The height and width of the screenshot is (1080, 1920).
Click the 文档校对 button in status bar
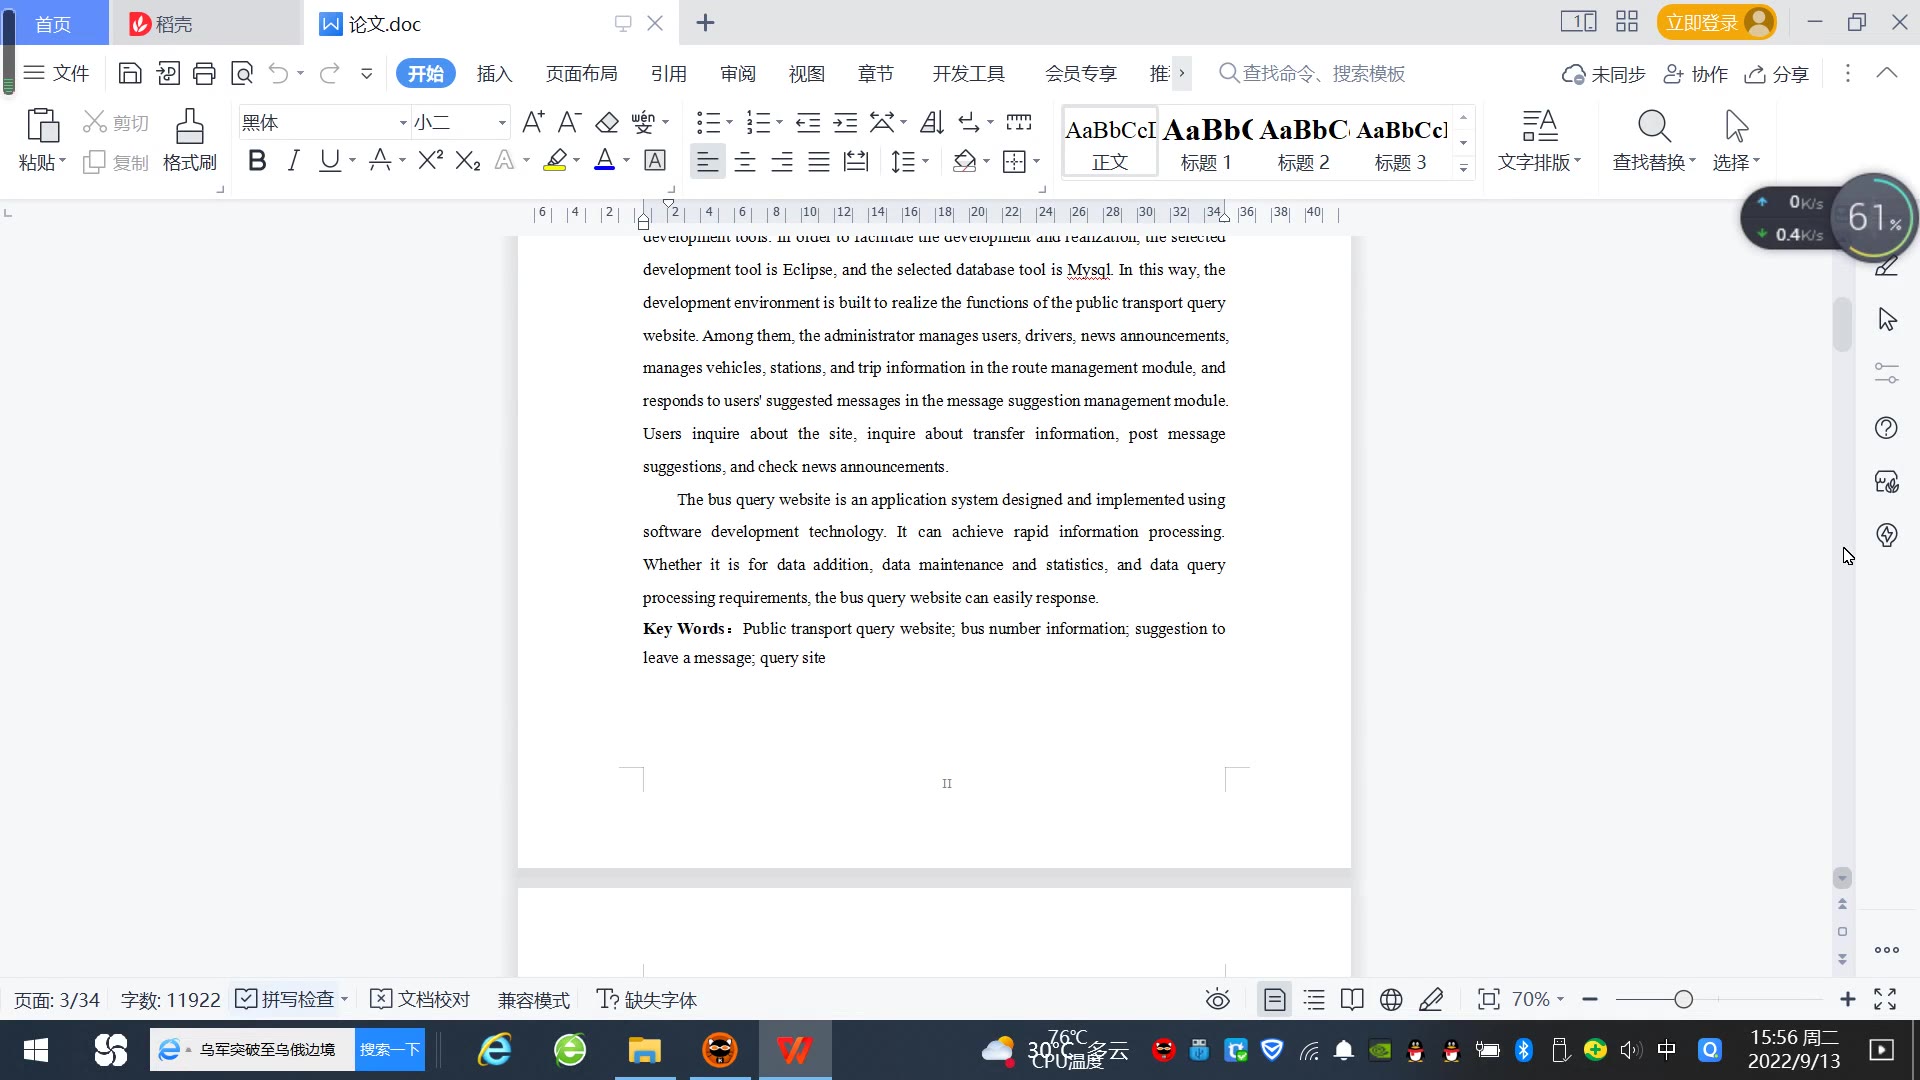420,999
